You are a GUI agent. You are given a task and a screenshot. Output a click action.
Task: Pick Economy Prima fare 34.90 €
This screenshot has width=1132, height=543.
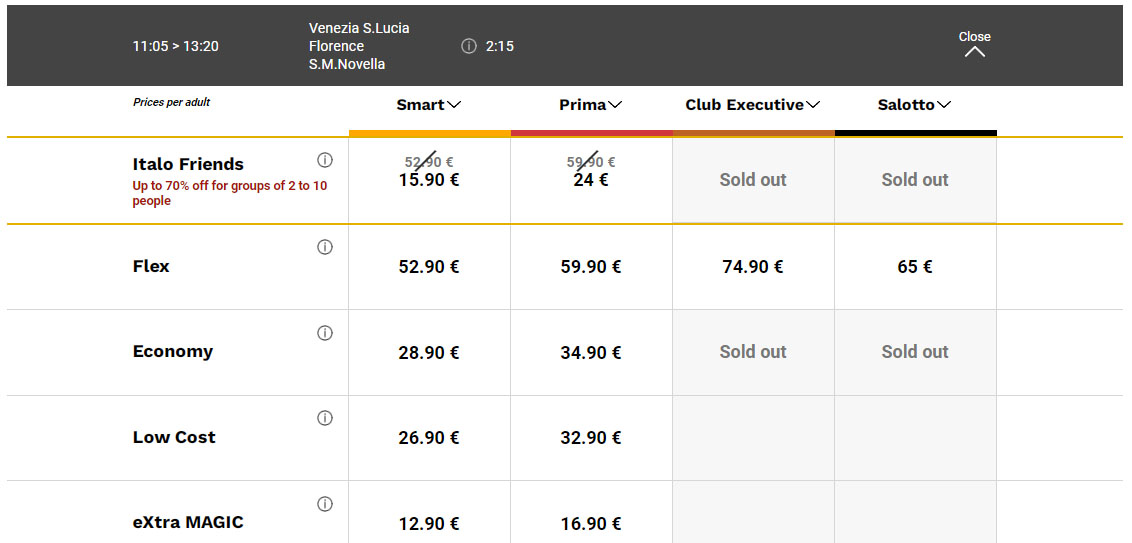point(591,352)
